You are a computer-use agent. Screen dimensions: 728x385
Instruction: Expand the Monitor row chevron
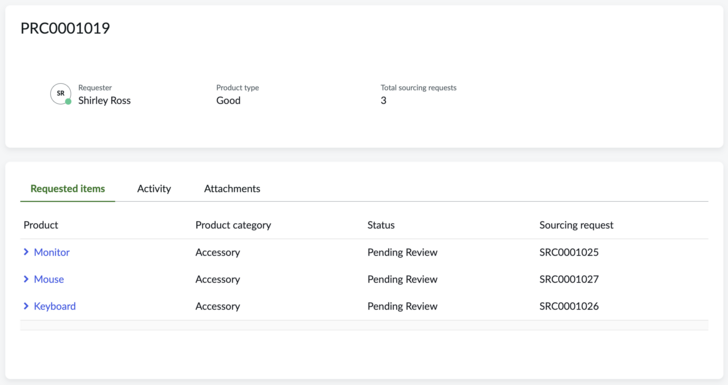tap(26, 252)
